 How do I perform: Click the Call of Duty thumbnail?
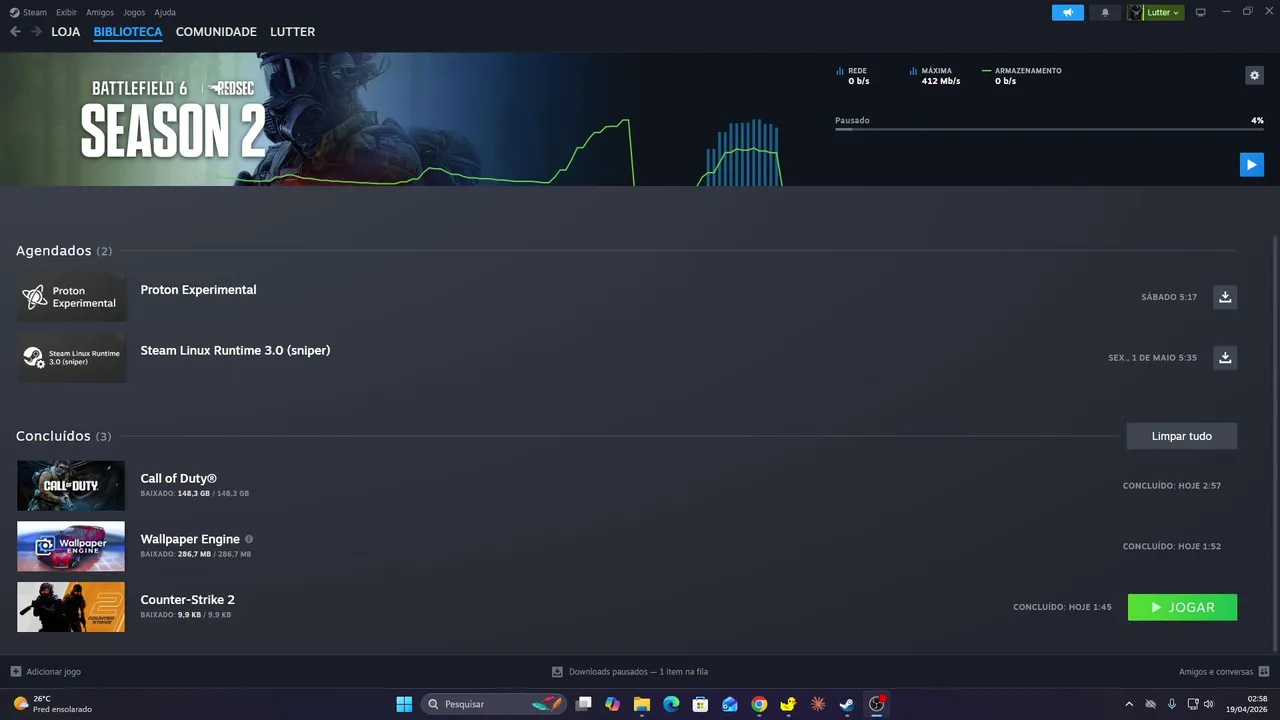pyautogui.click(x=71, y=486)
